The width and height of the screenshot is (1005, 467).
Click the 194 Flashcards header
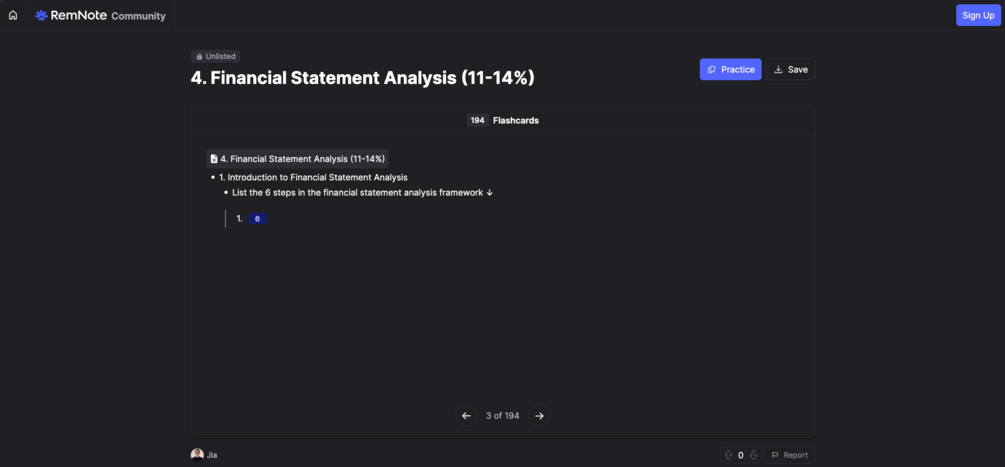point(503,120)
